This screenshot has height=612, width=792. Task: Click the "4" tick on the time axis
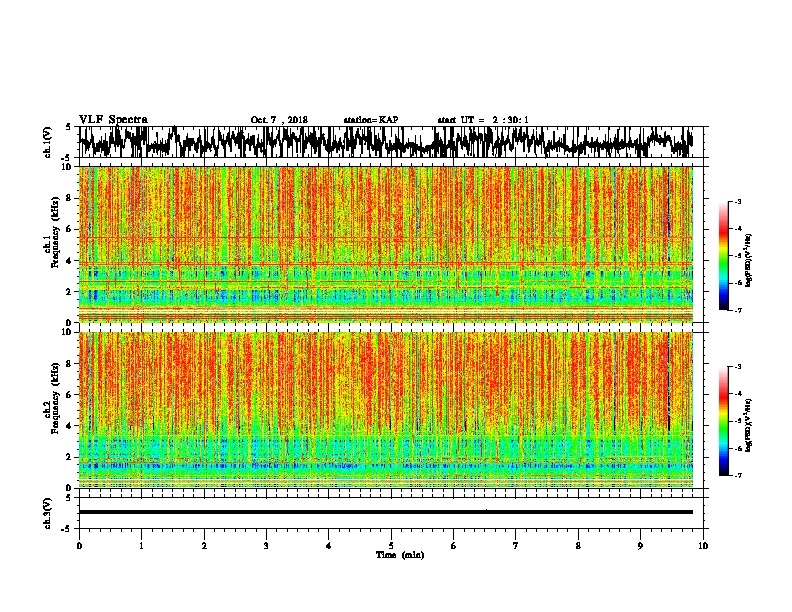tap(329, 546)
